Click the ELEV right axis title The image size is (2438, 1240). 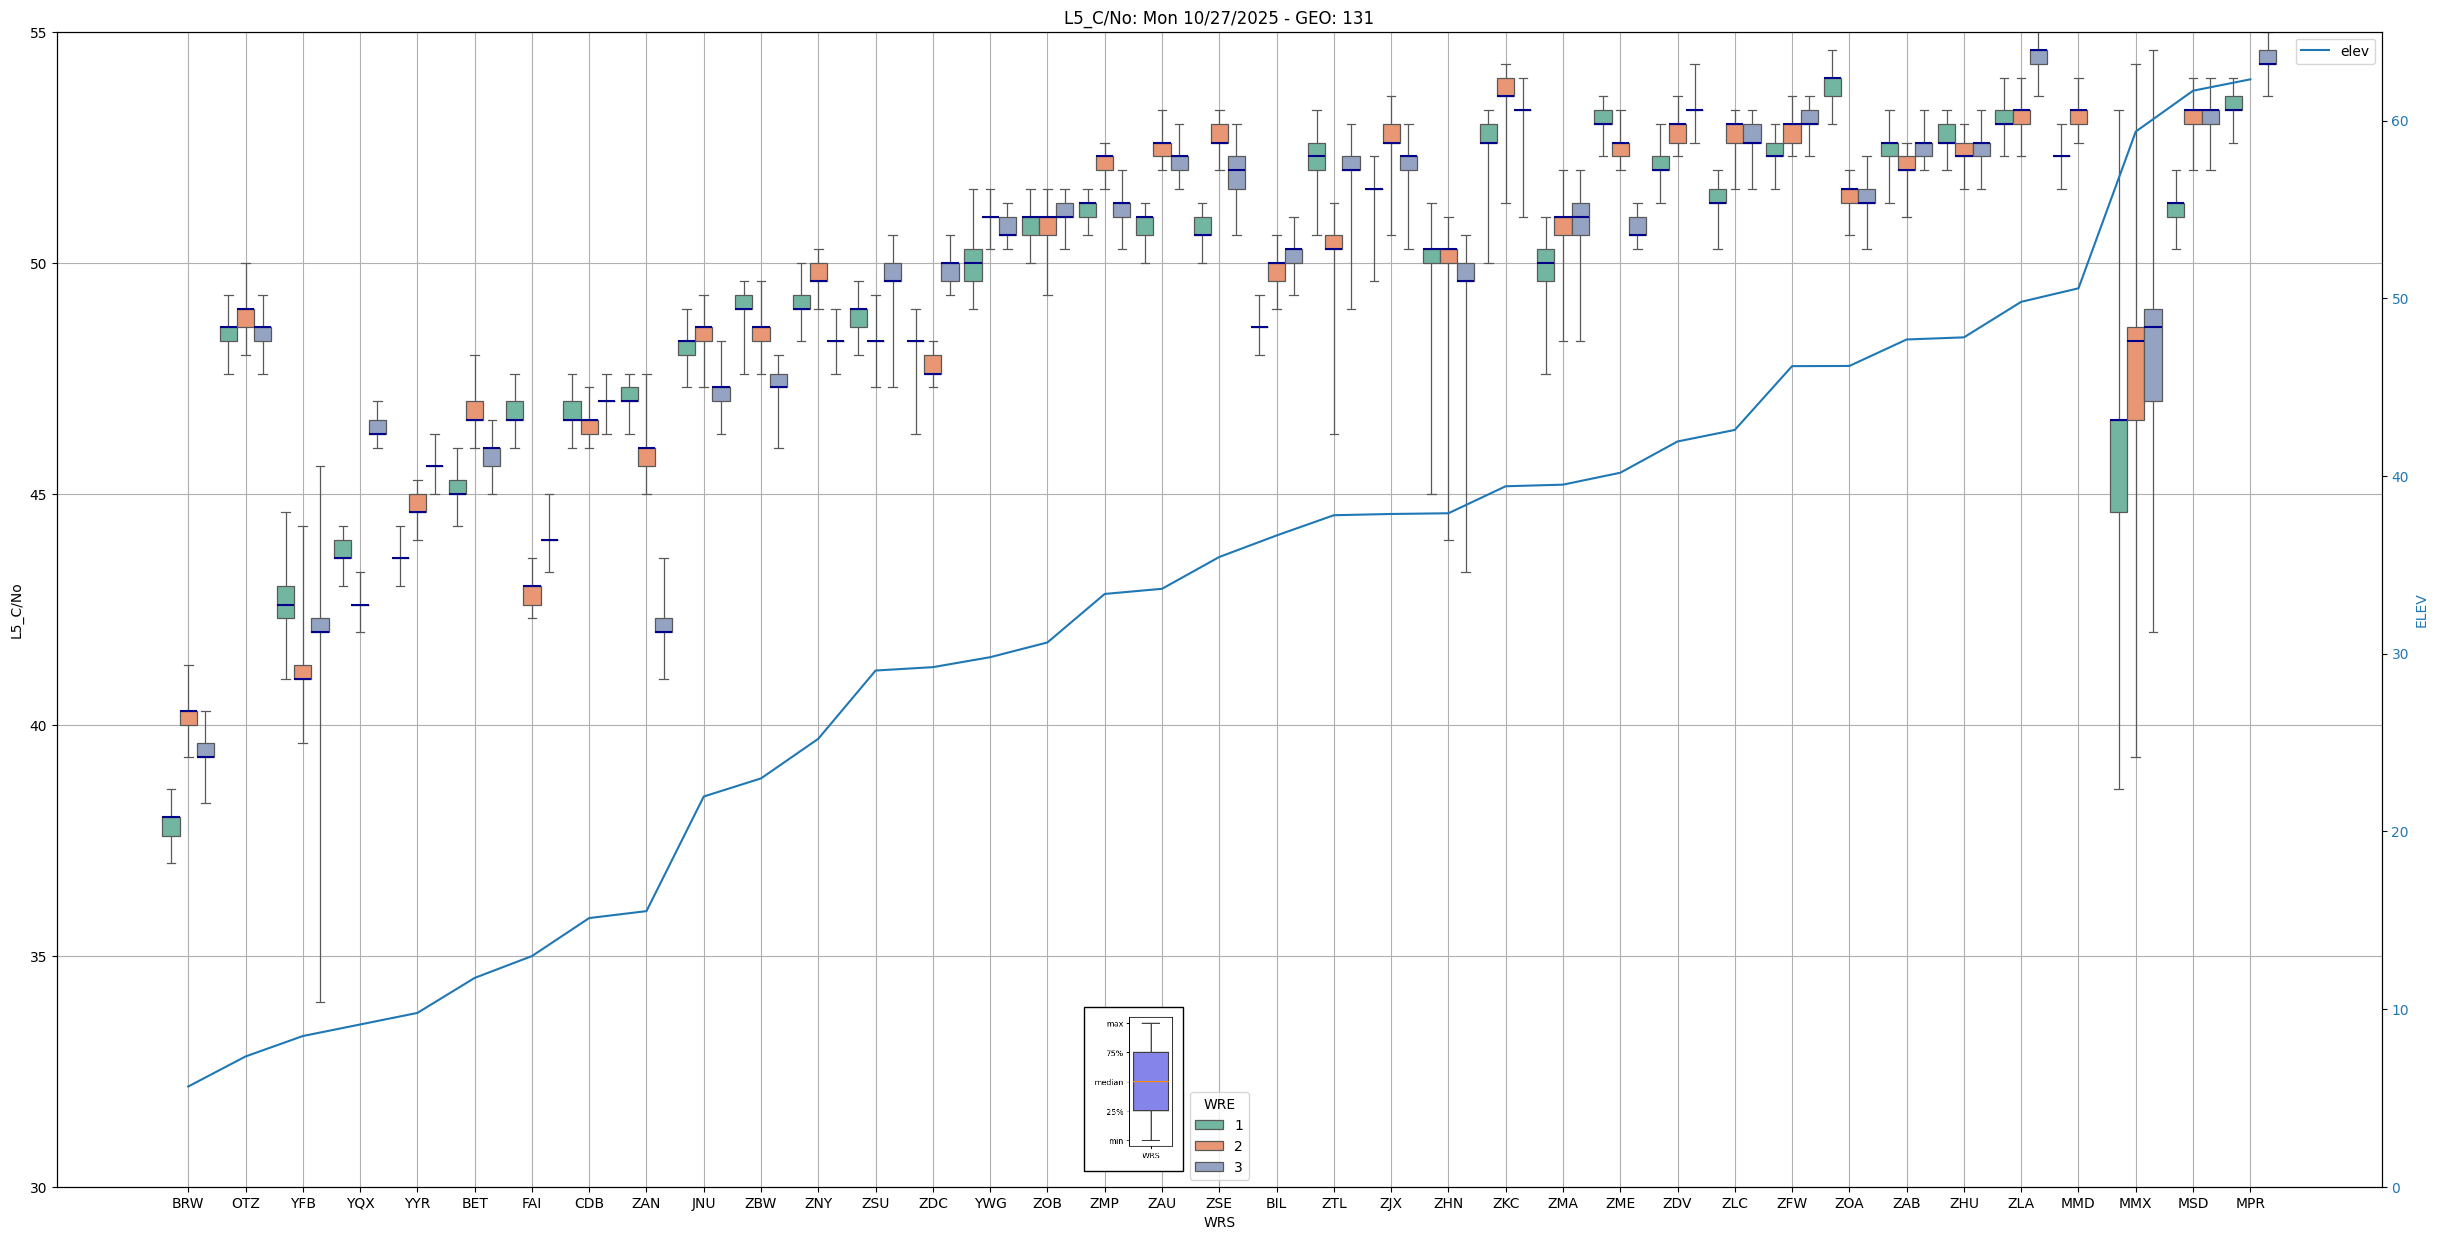point(2421,611)
